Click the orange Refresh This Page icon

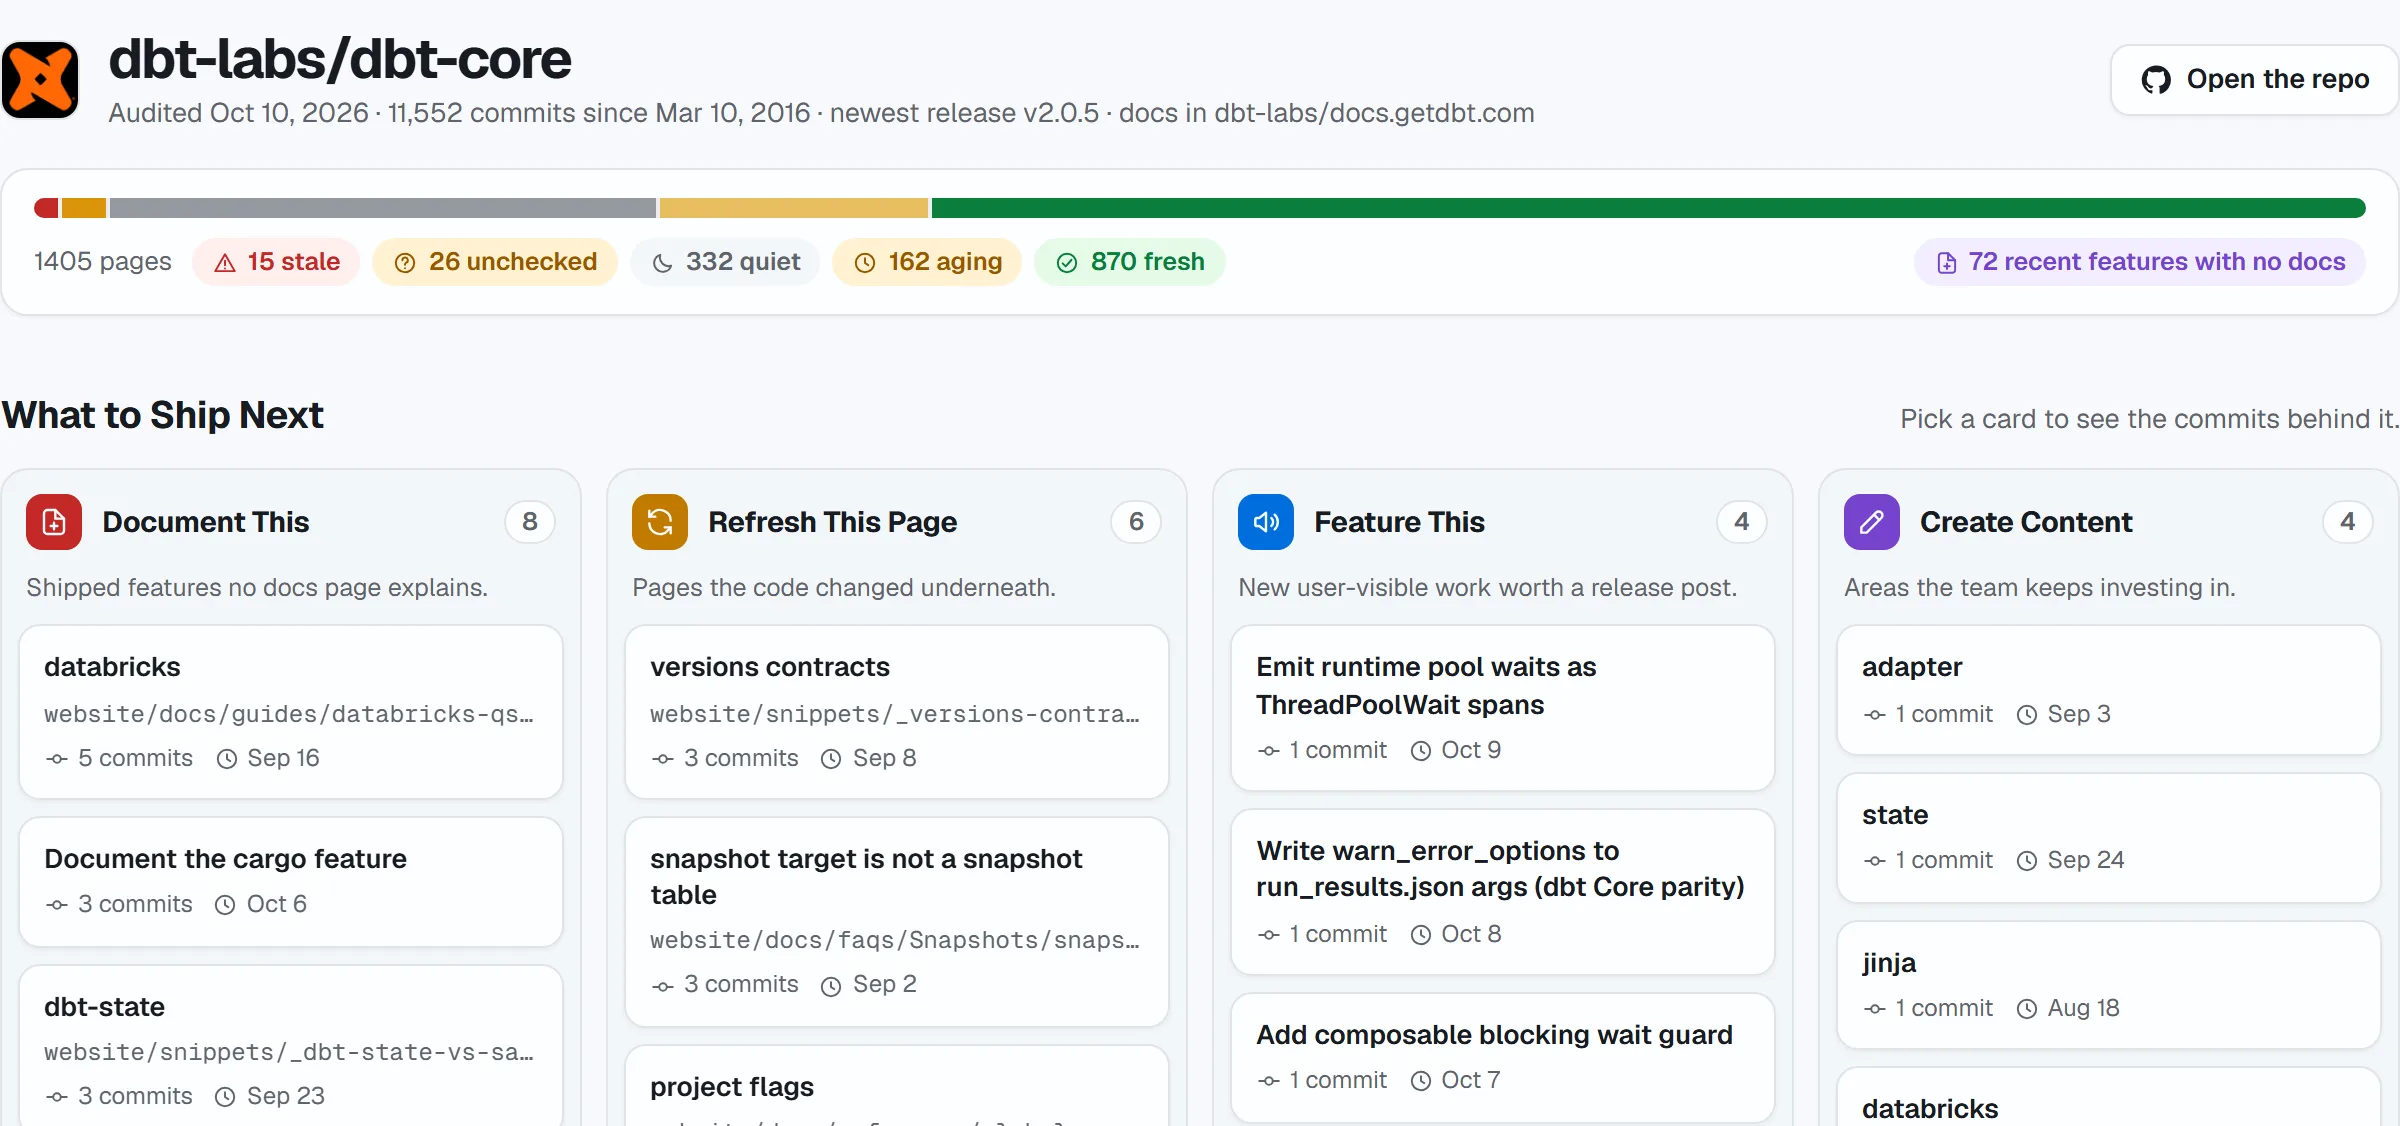(660, 522)
